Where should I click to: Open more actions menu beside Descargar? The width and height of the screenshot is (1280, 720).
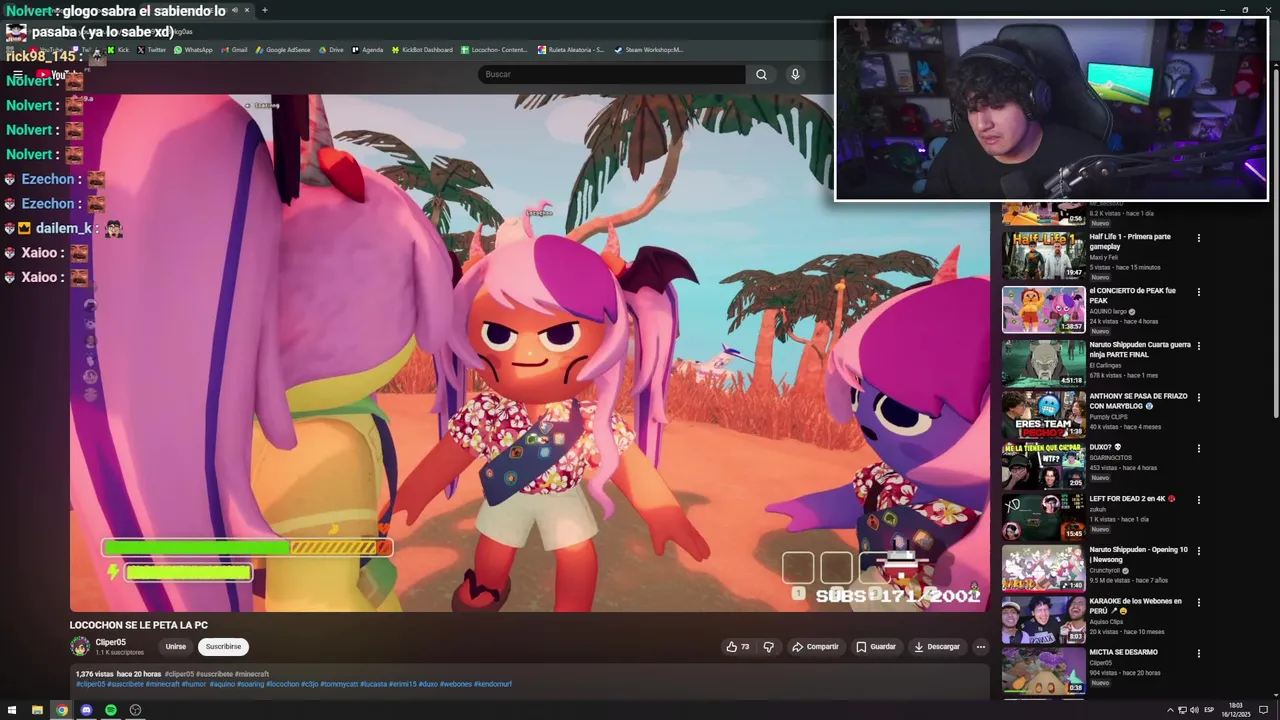point(980,647)
